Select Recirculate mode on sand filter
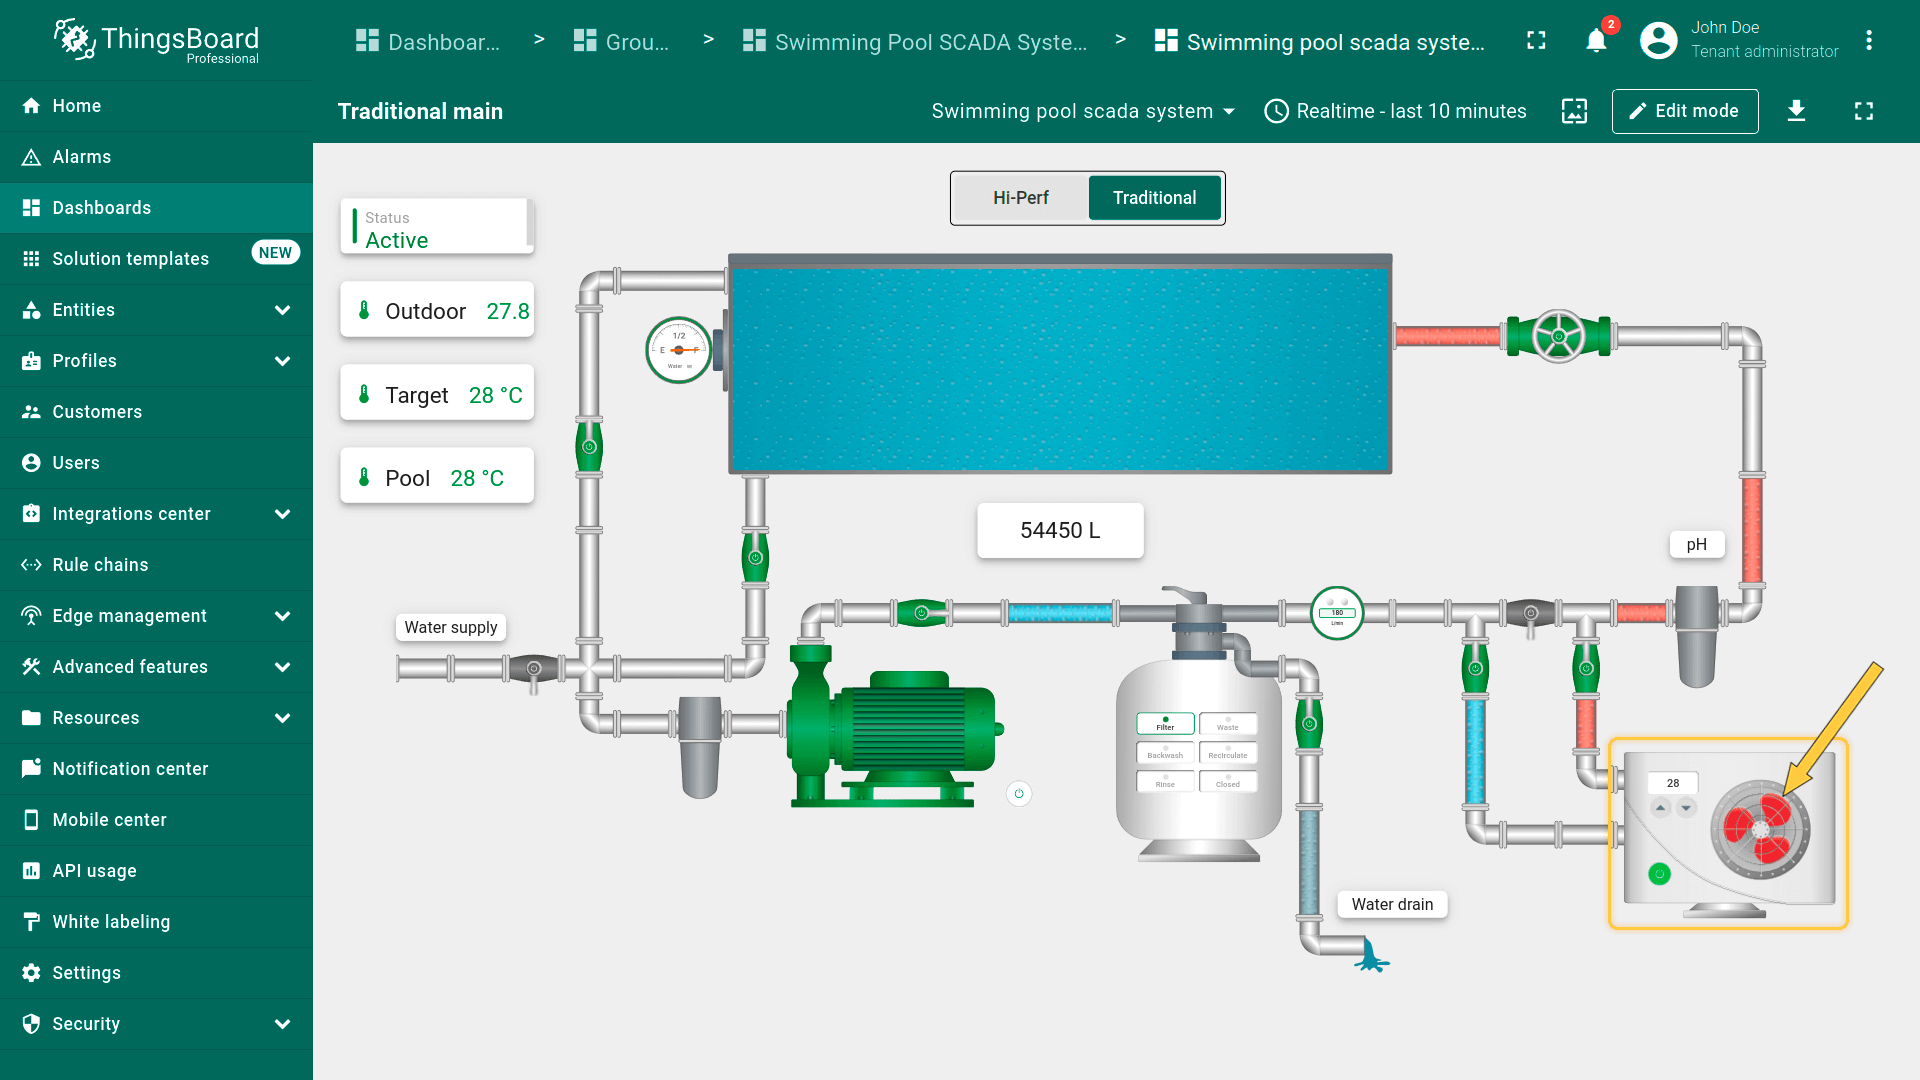This screenshot has height=1080, width=1920. point(1227,753)
